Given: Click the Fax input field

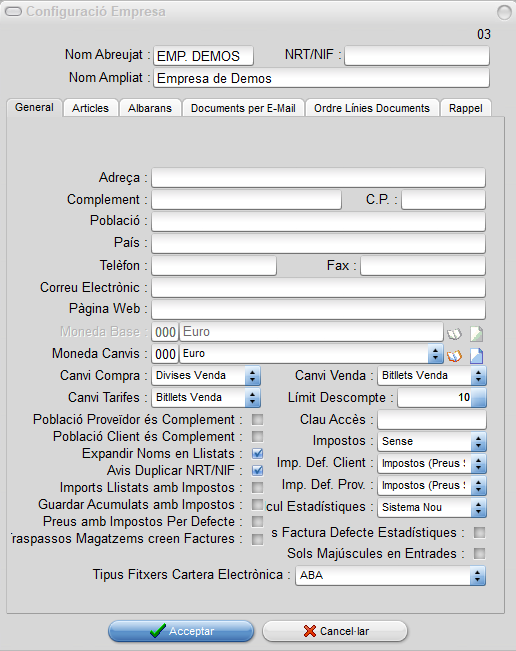Looking at the screenshot, I should click(x=423, y=266).
